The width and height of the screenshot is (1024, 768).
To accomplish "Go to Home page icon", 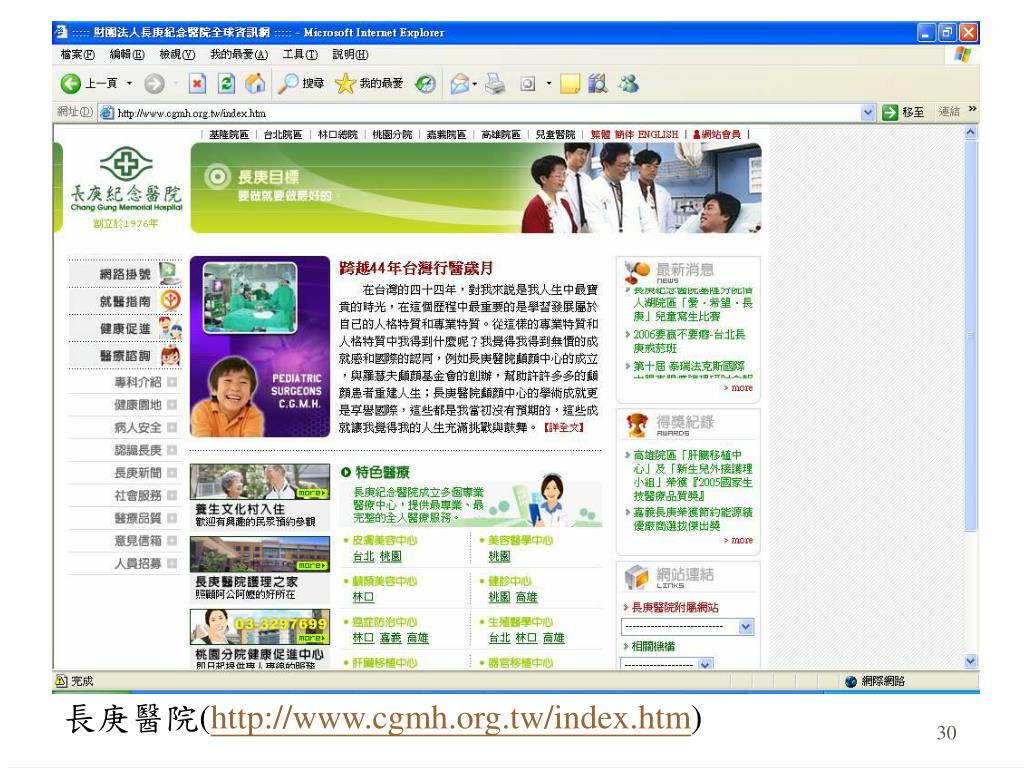I will pos(255,84).
